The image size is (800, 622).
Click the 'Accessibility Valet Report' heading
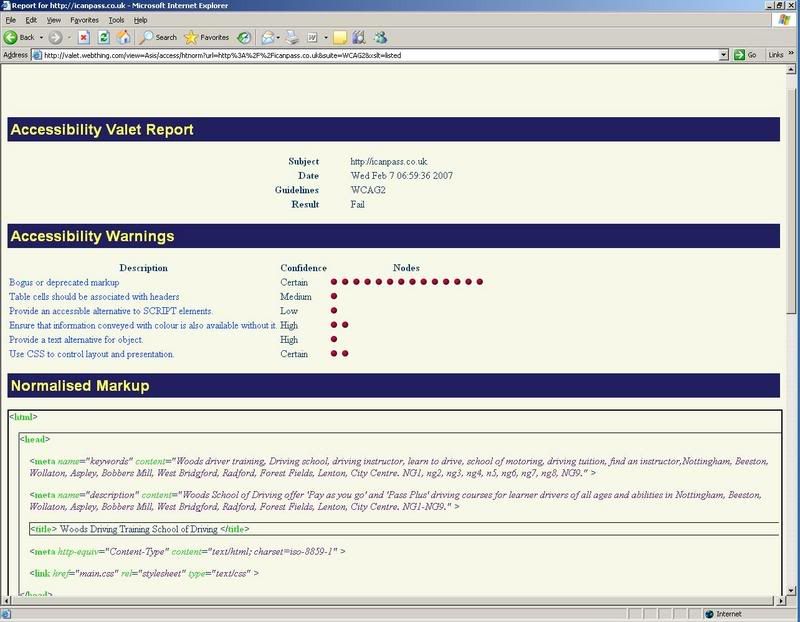click(102, 130)
